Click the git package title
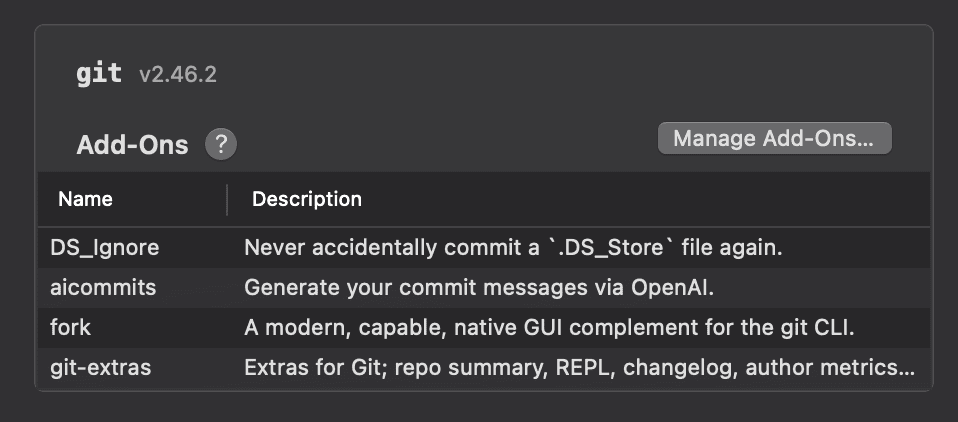The image size is (958, 422). click(x=99, y=73)
